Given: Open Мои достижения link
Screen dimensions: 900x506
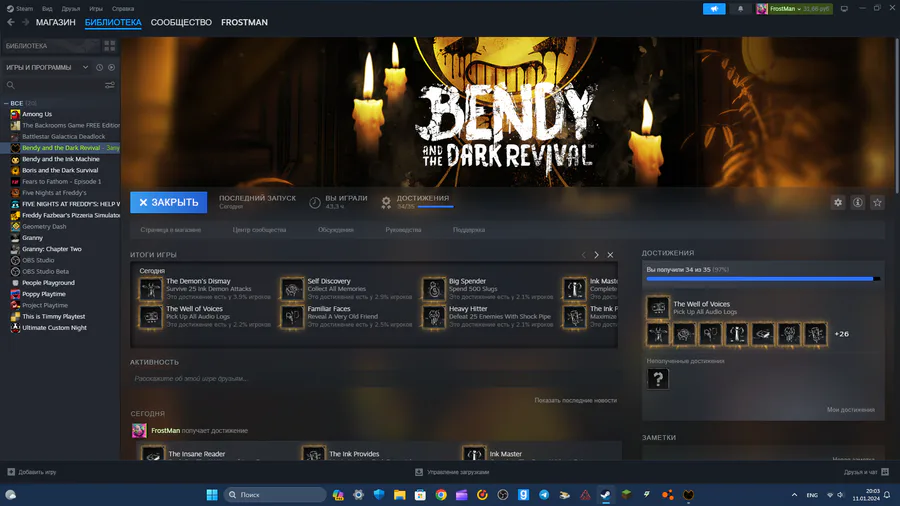Looking at the screenshot, I should pyautogui.click(x=851, y=410).
